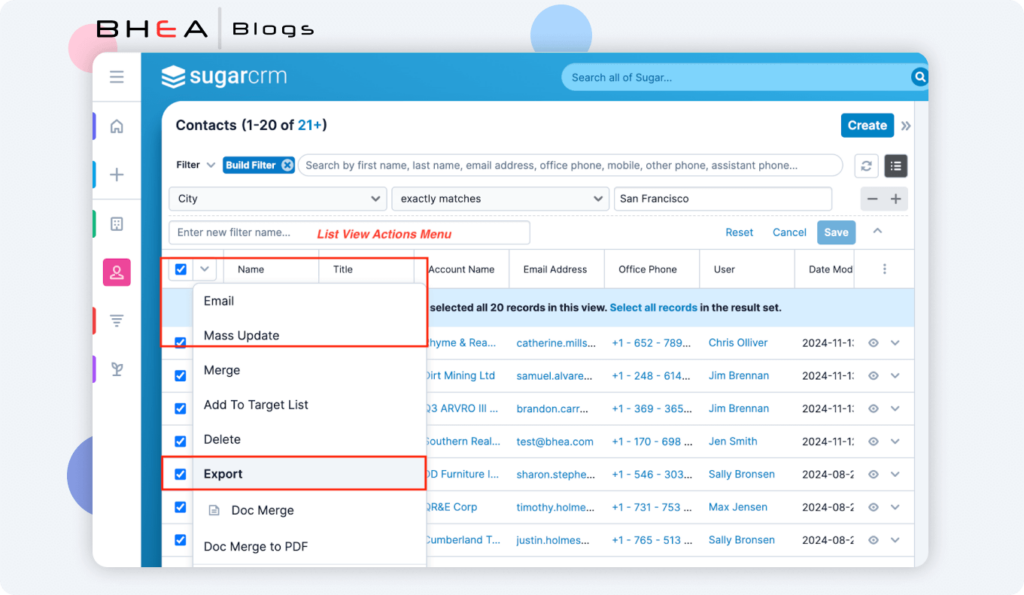Uncheck the brandon.carr row checkbox

click(x=181, y=408)
